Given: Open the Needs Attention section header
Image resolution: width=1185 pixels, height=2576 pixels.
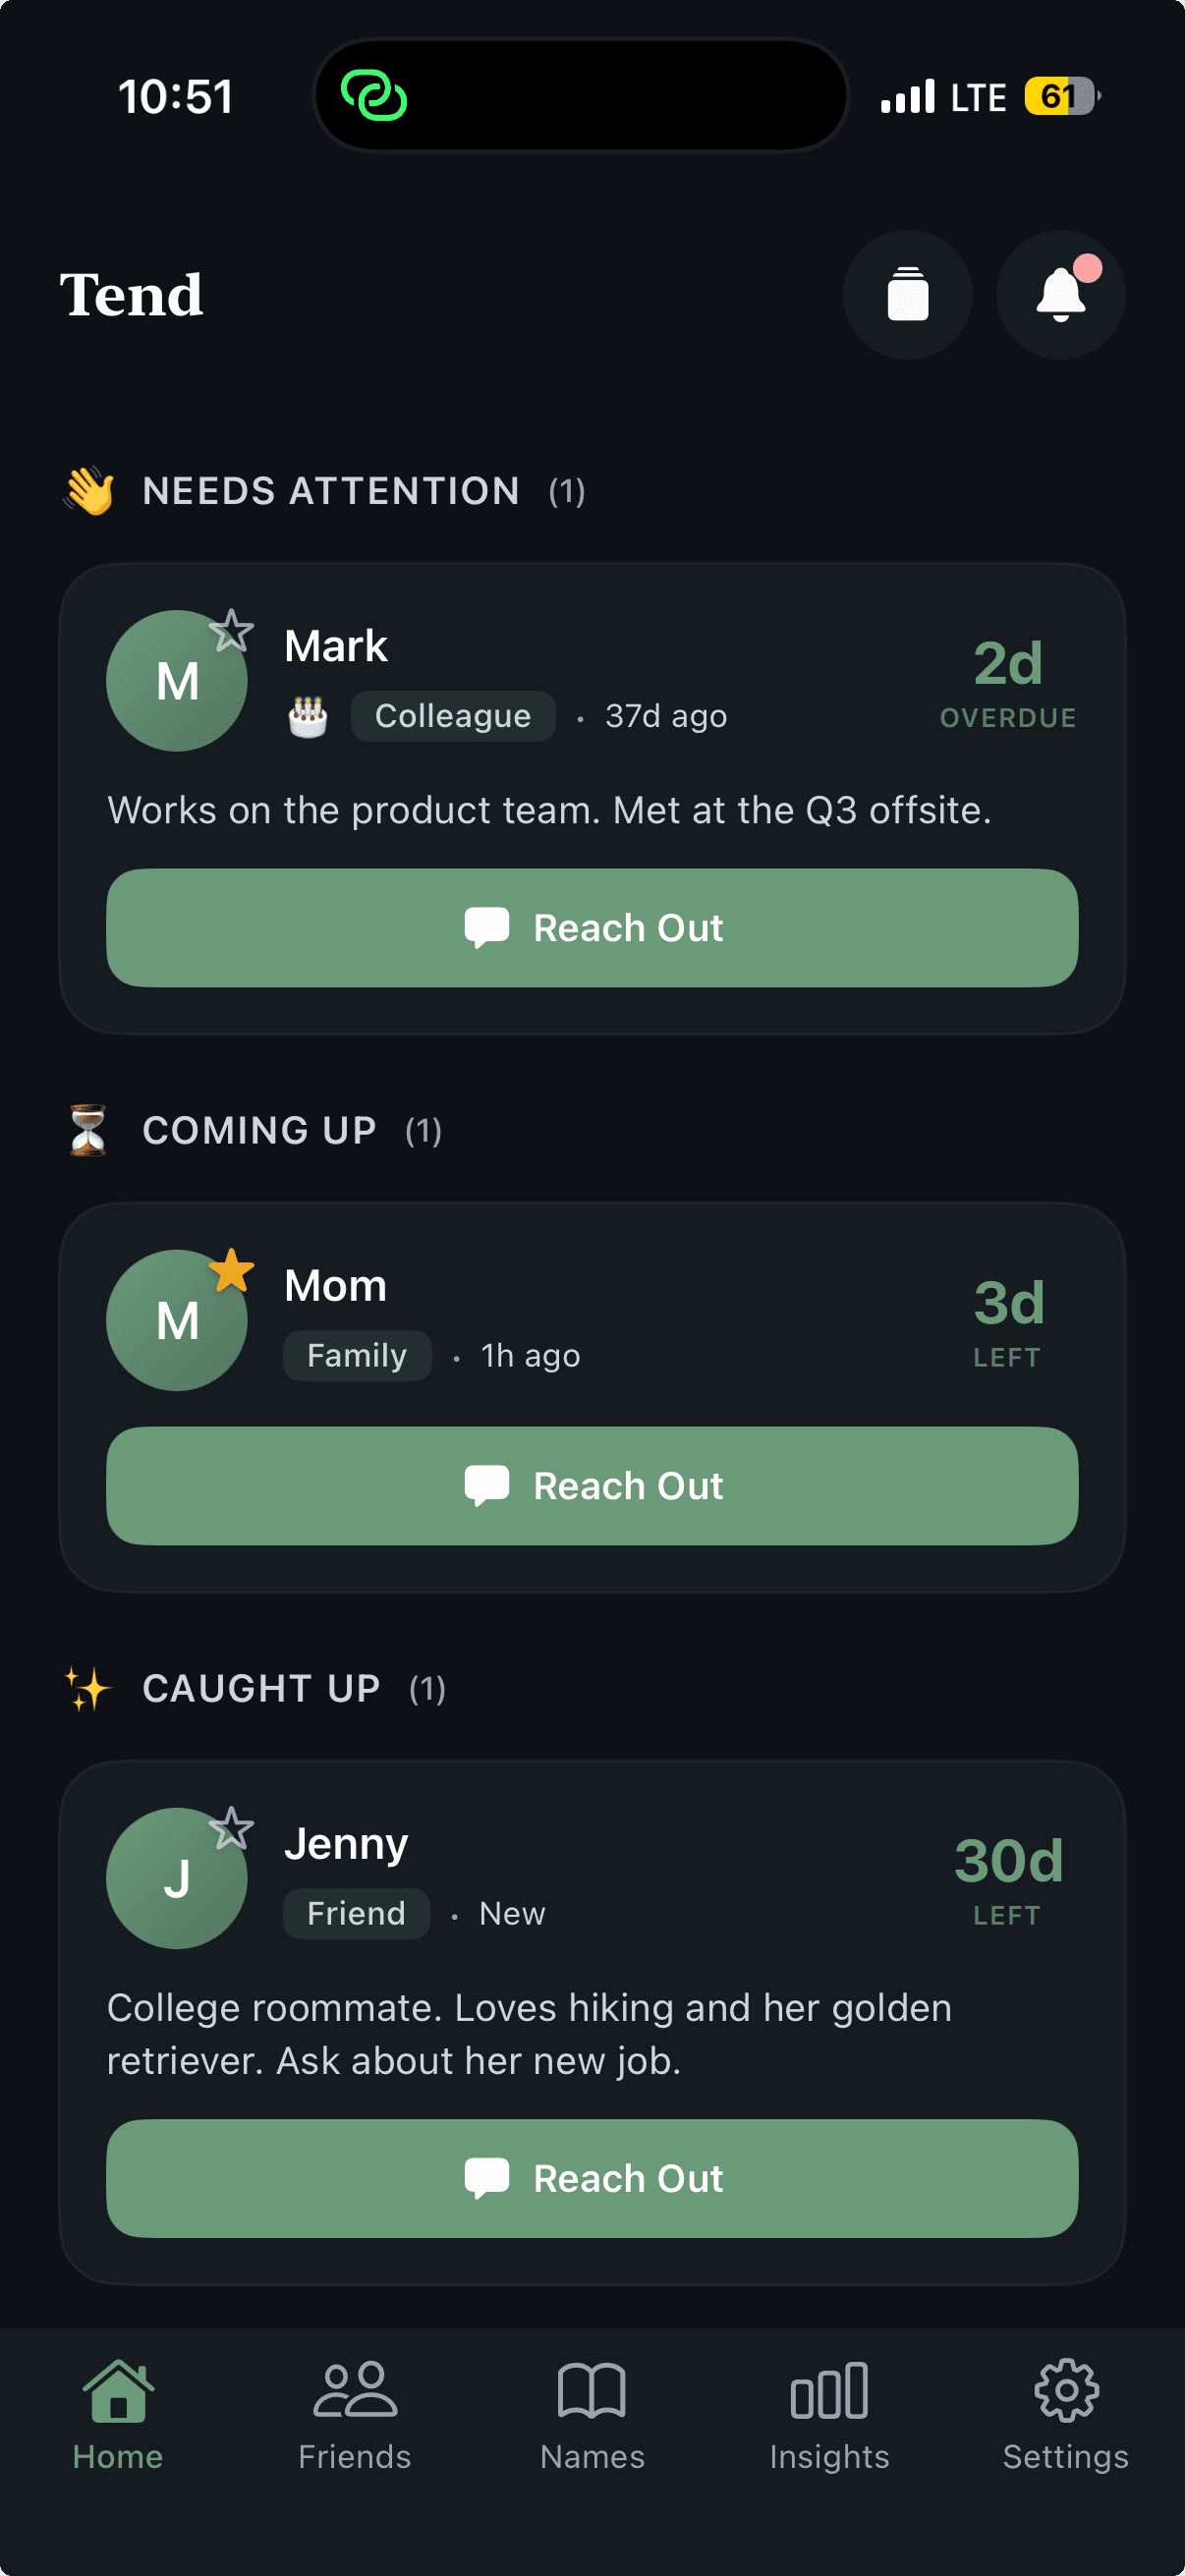Looking at the screenshot, I should pyautogui.click(x=330, y=490).
